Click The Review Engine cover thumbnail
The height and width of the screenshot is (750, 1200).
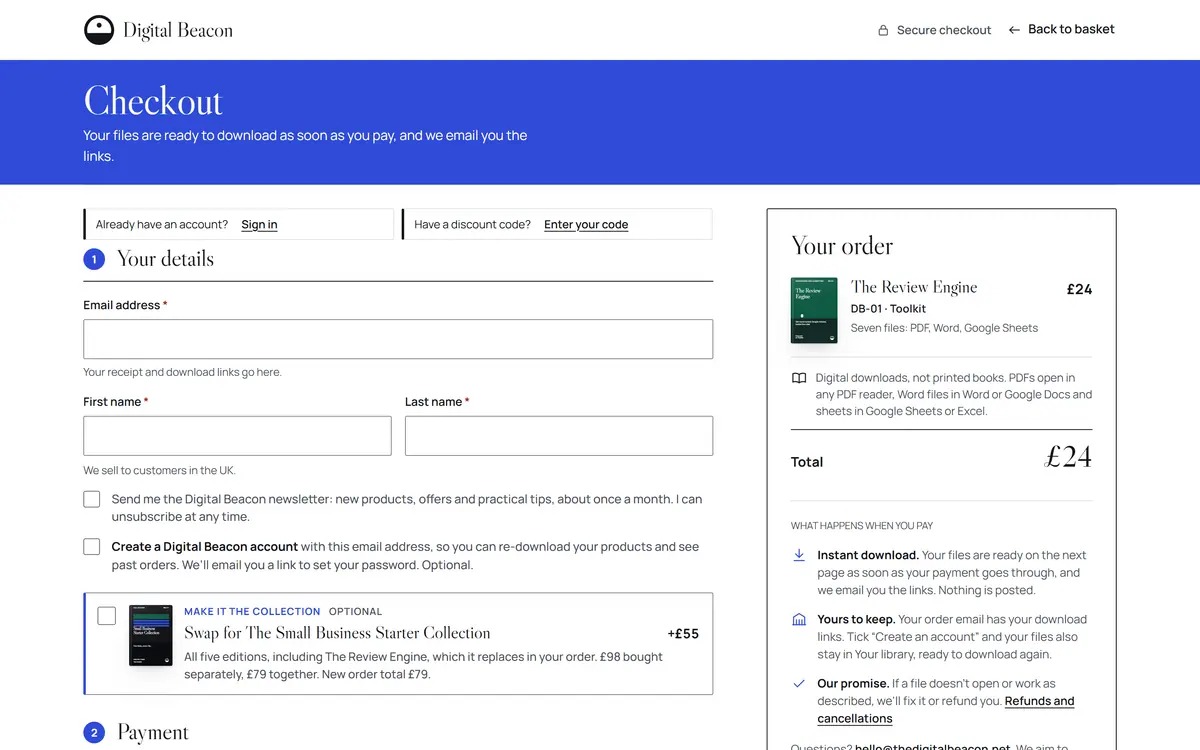(814, 310)
